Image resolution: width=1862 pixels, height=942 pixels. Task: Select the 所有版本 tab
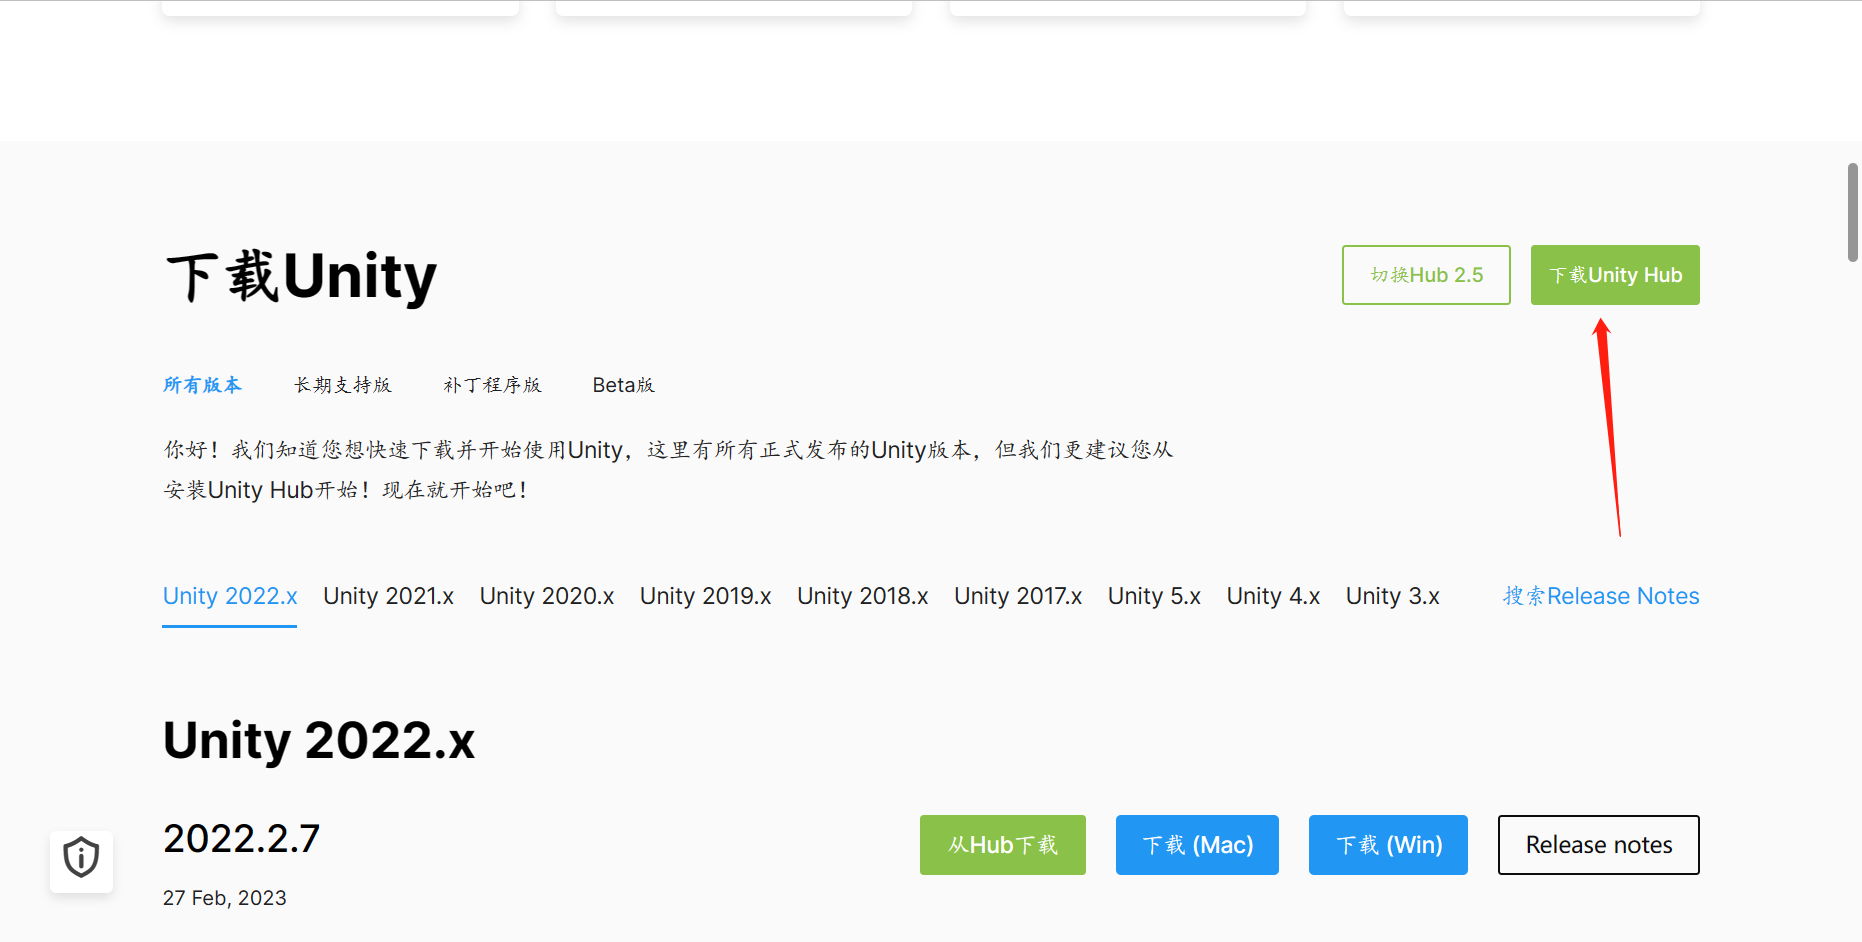click(x=202, y=385)
